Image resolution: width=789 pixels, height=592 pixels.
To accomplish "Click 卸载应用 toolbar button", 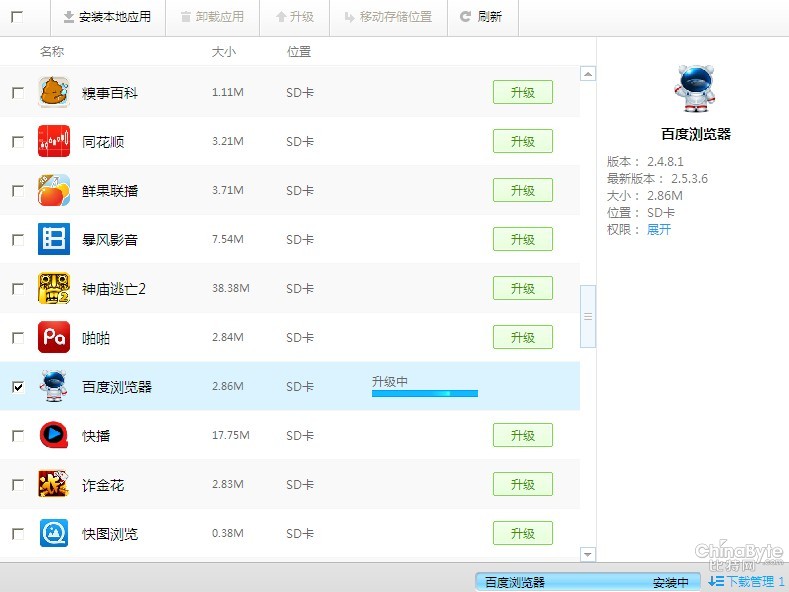I will coord(212,17).
